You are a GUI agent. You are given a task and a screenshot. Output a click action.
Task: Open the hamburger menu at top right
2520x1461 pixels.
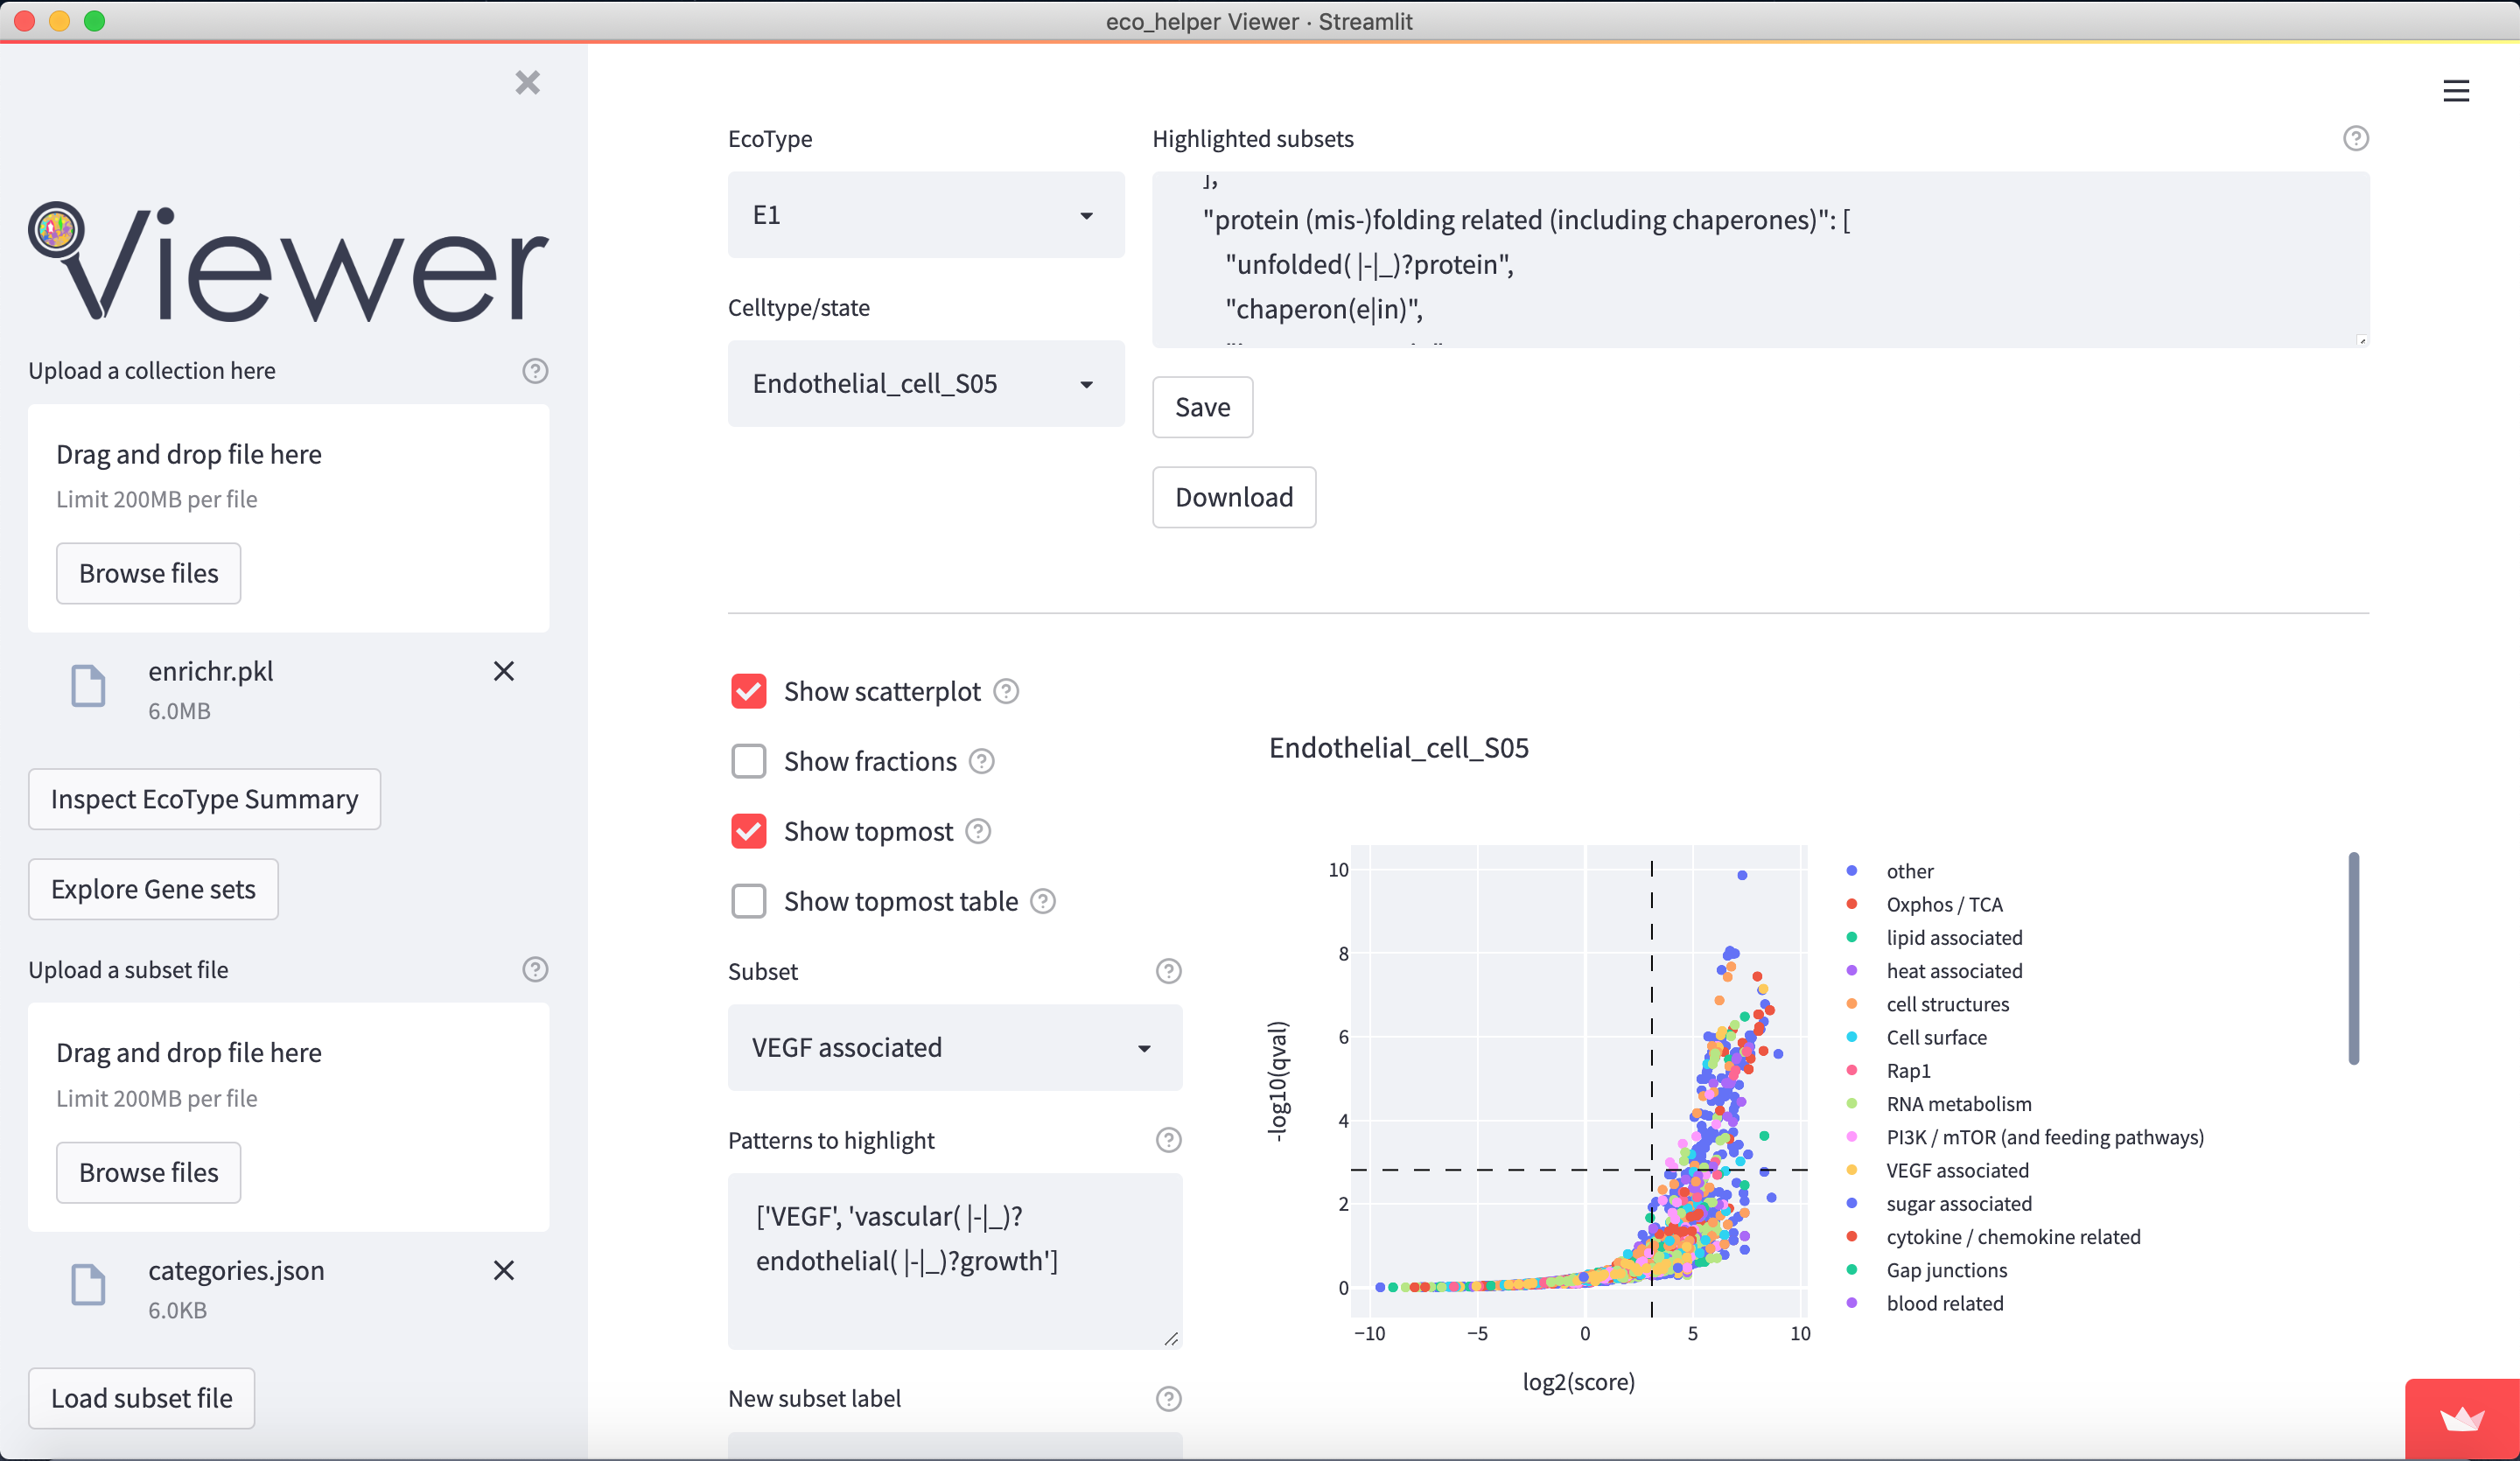point(2455,91)
